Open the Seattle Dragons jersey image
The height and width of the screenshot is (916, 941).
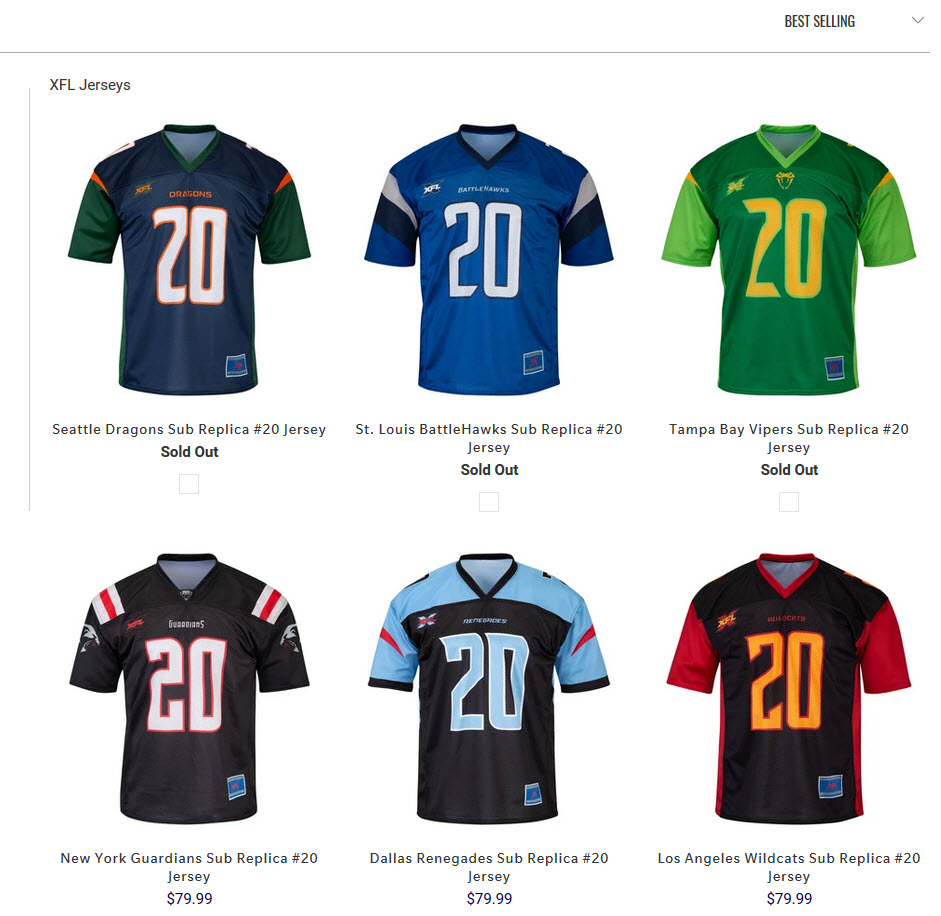coord(189,259)
